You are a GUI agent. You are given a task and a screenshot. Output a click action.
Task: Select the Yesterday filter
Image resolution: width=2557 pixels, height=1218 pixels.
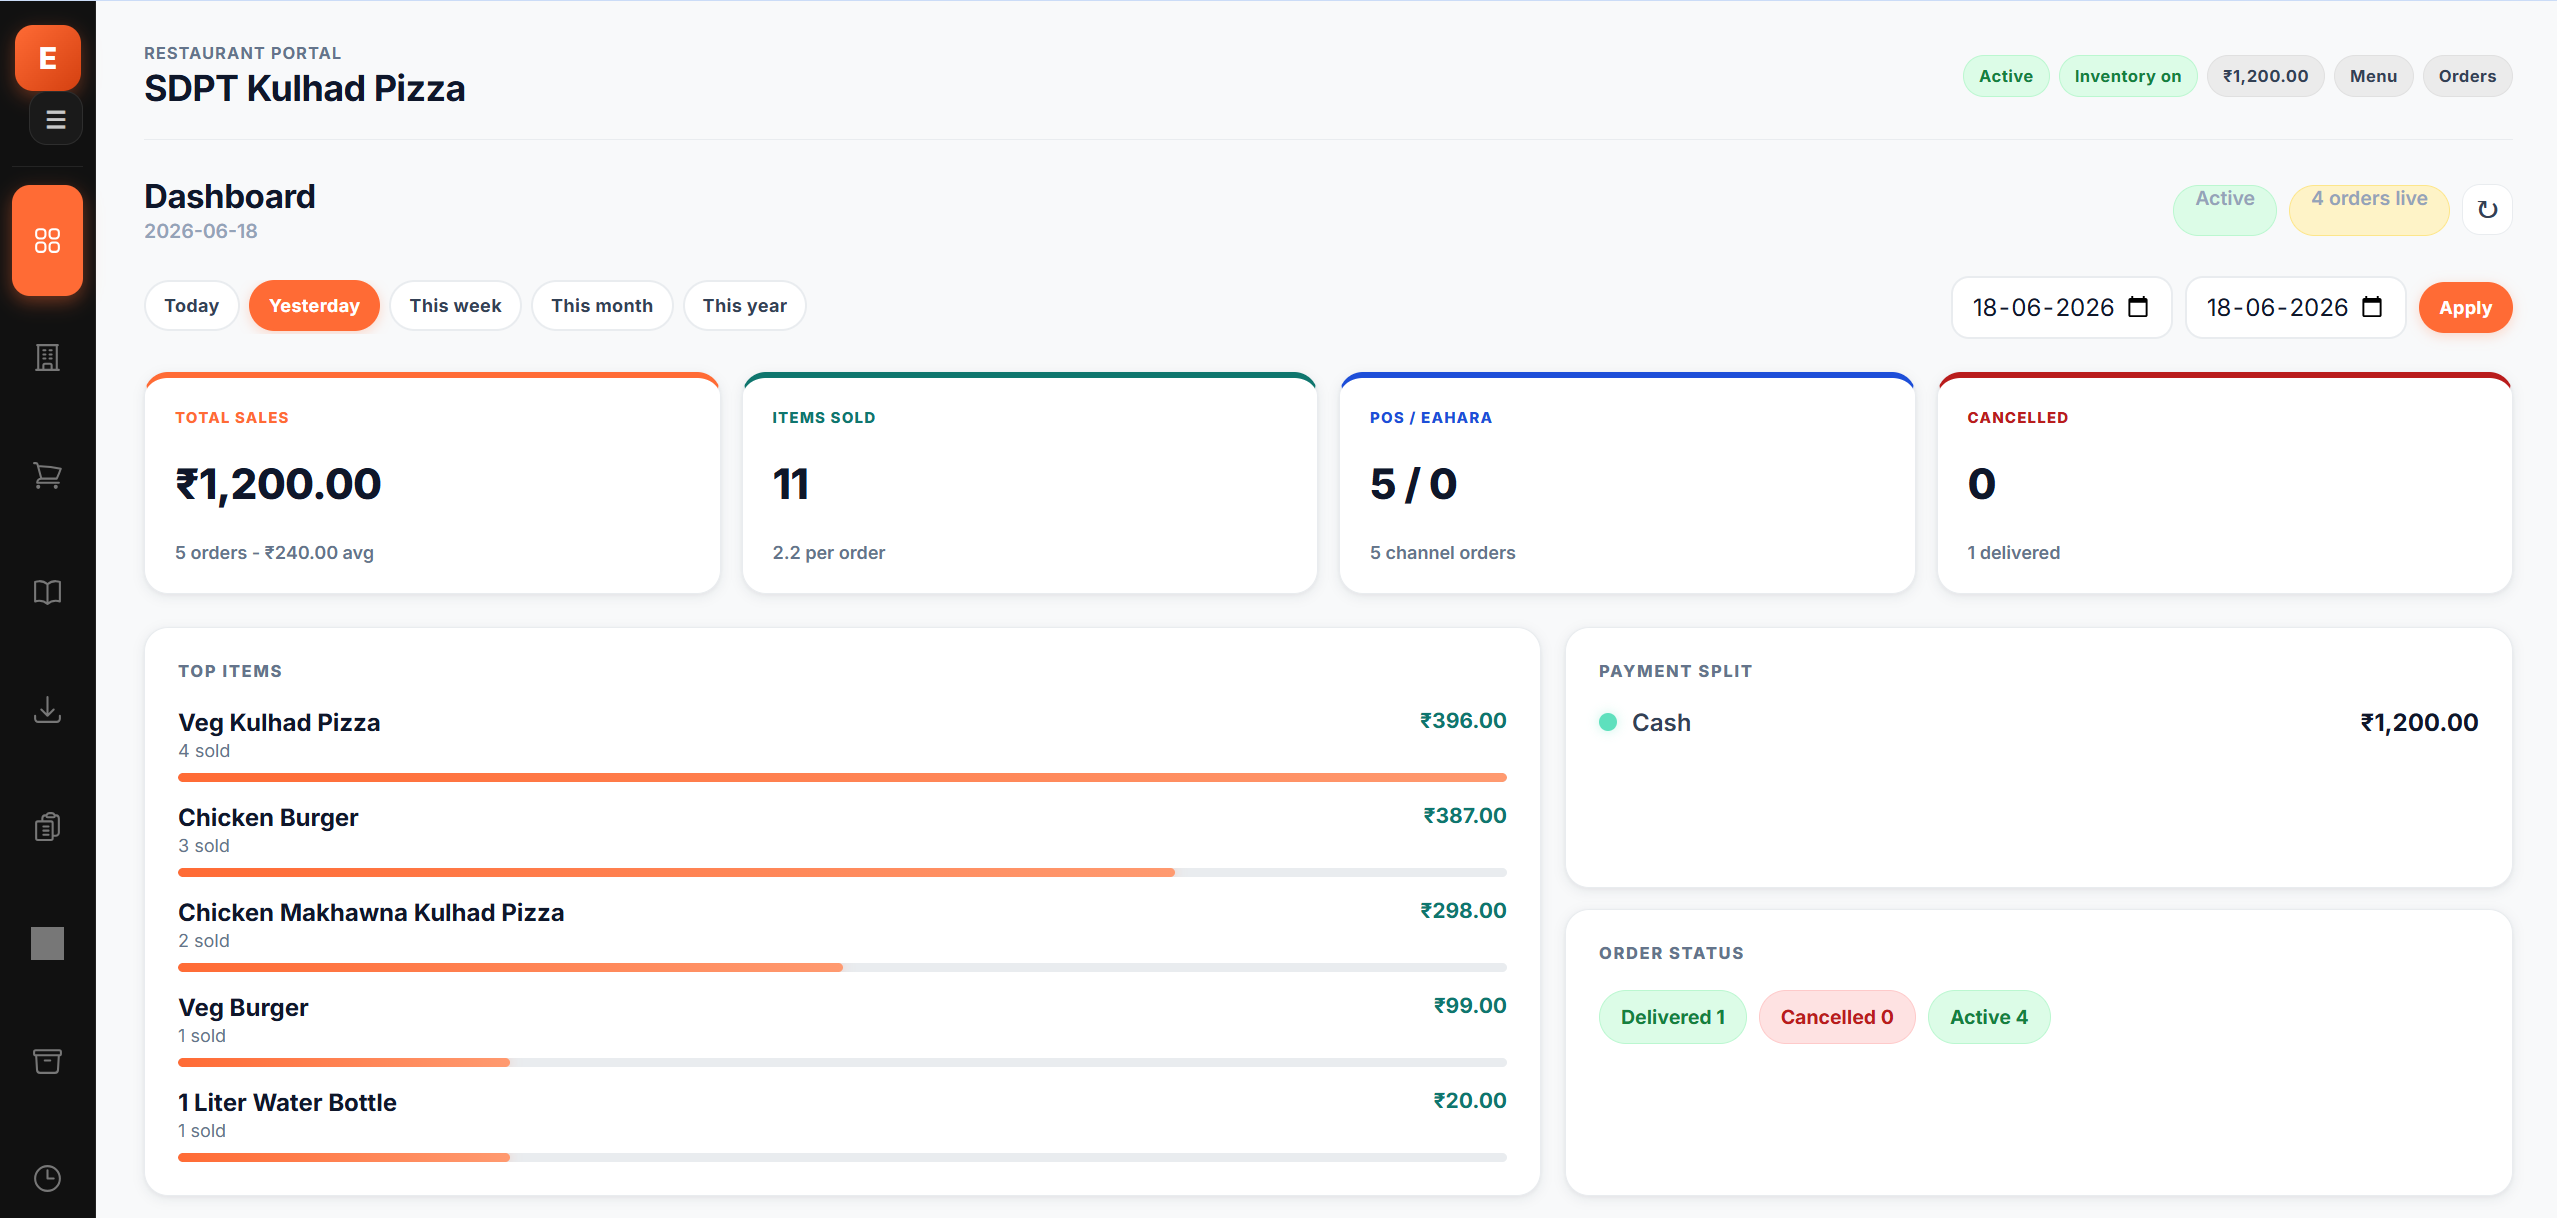(x=314, y=306)
